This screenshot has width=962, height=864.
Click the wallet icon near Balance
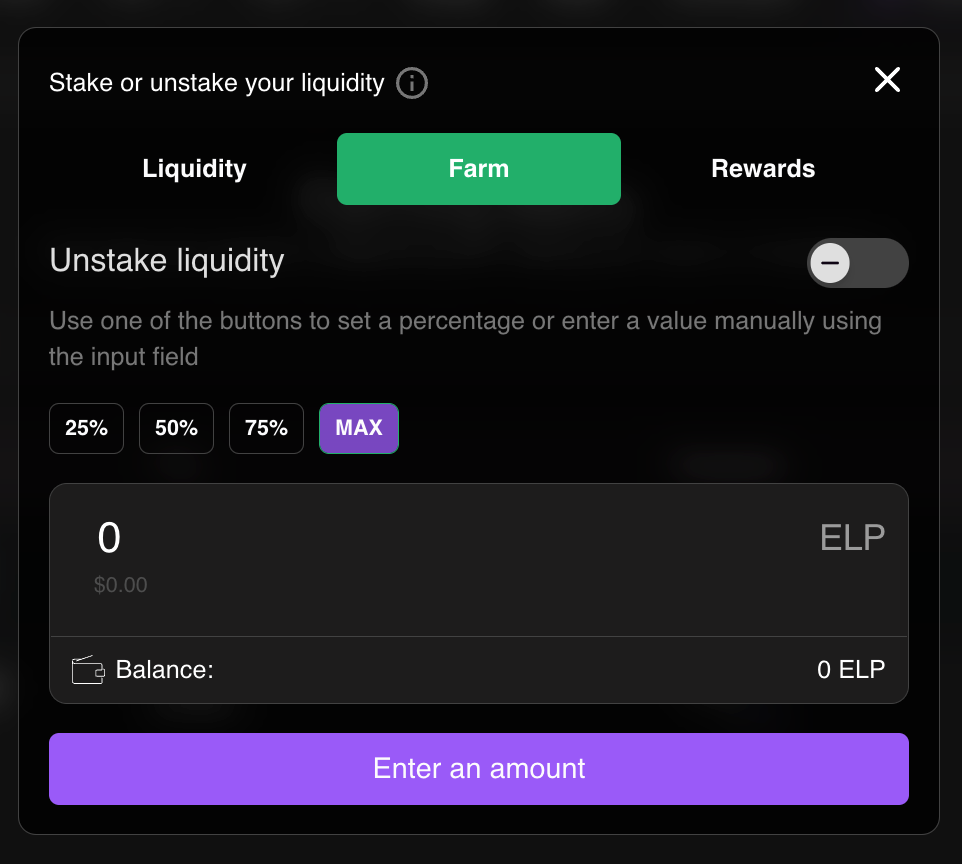pyautogui.click(x=88, y=669)
